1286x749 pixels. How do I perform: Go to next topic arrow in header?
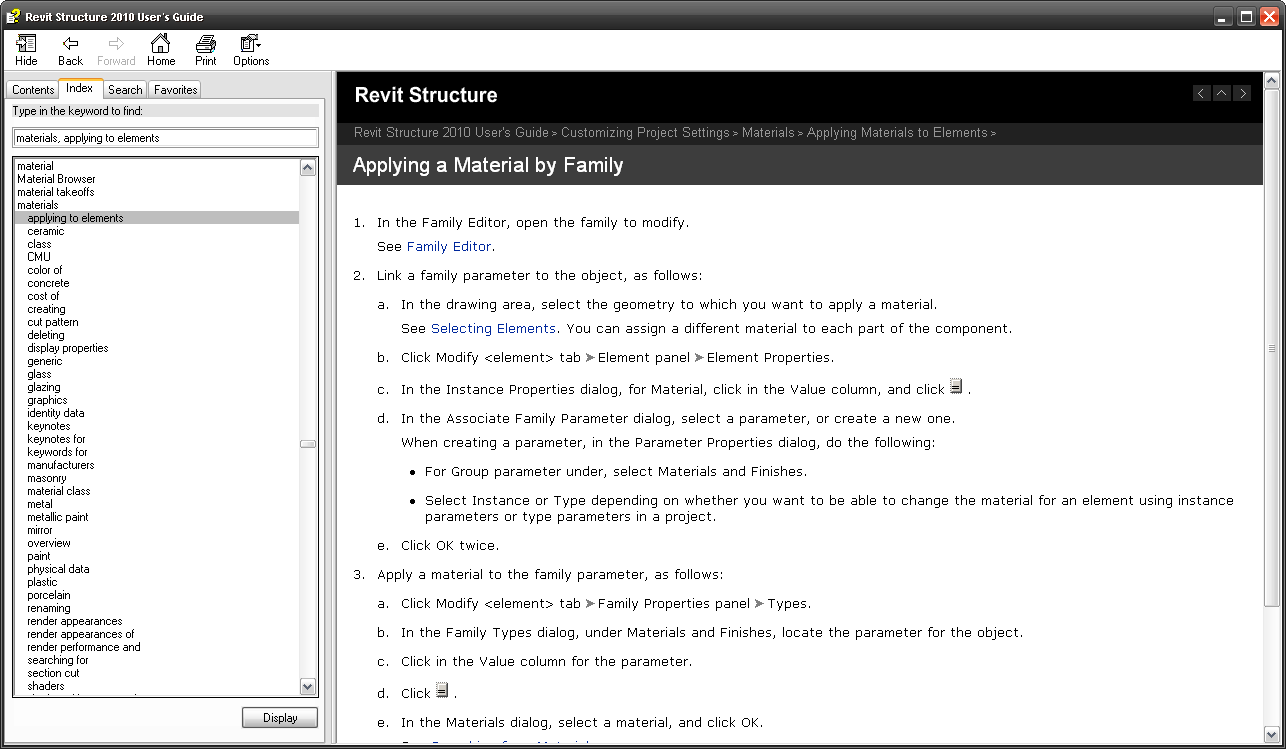(x=1242, y=93)
